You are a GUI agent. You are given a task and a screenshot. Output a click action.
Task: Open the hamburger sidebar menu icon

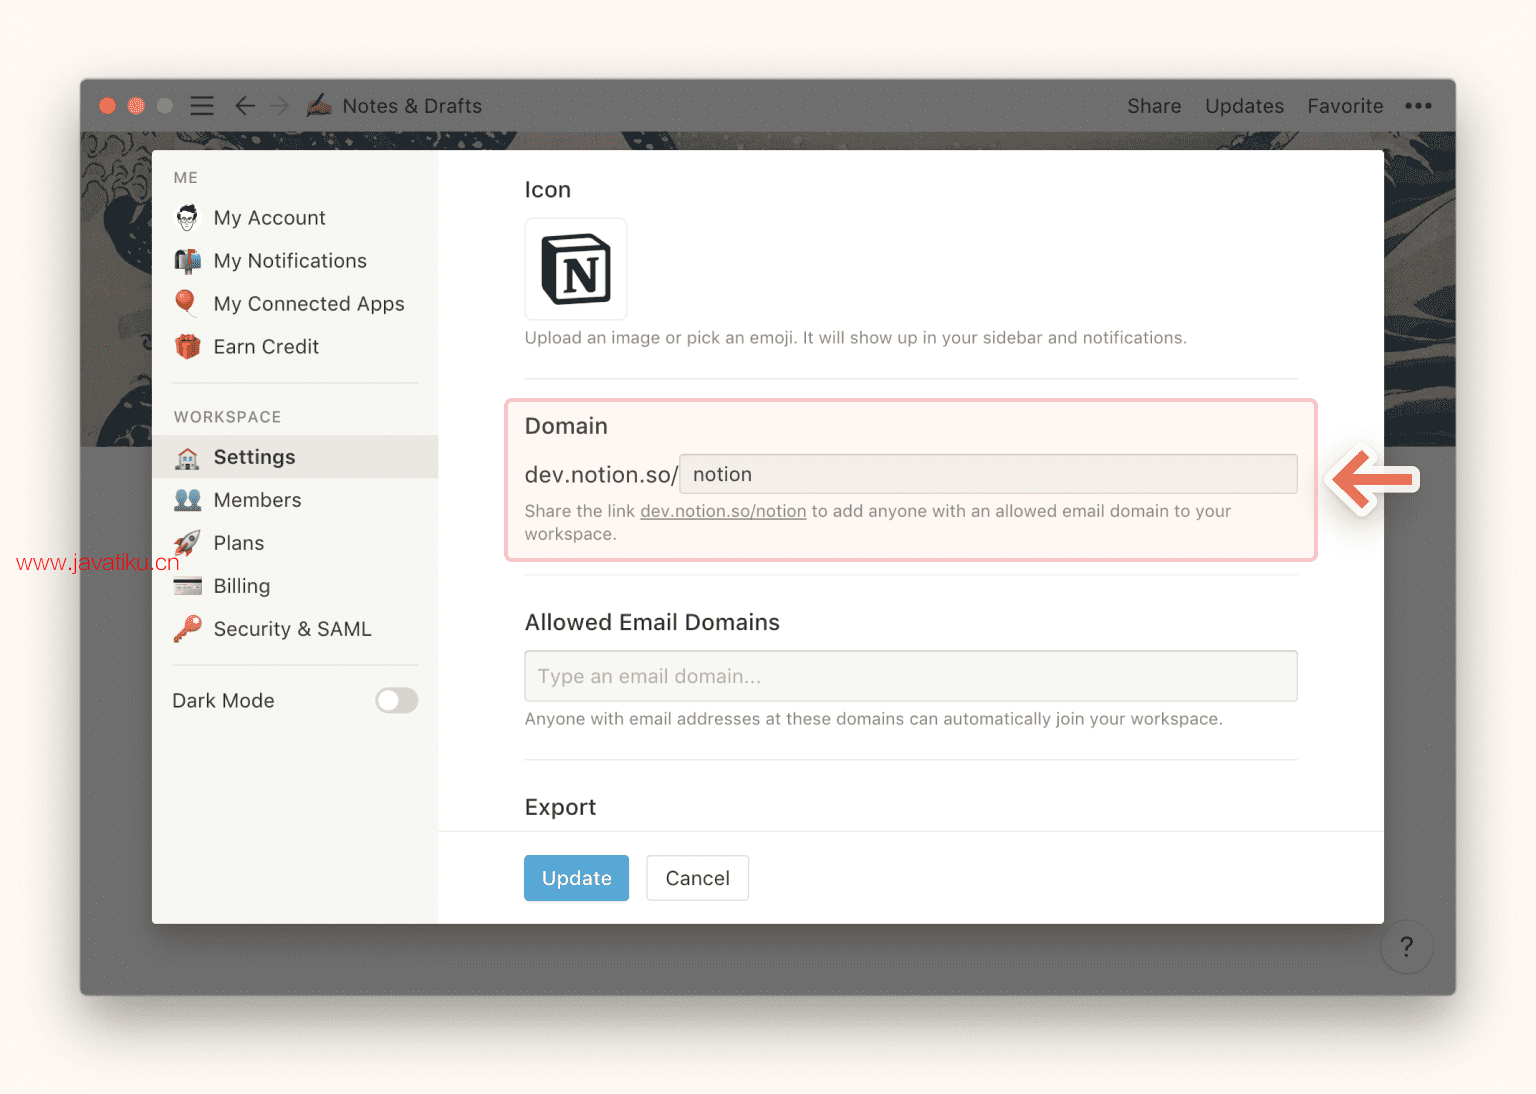click(x=202, y=106)
